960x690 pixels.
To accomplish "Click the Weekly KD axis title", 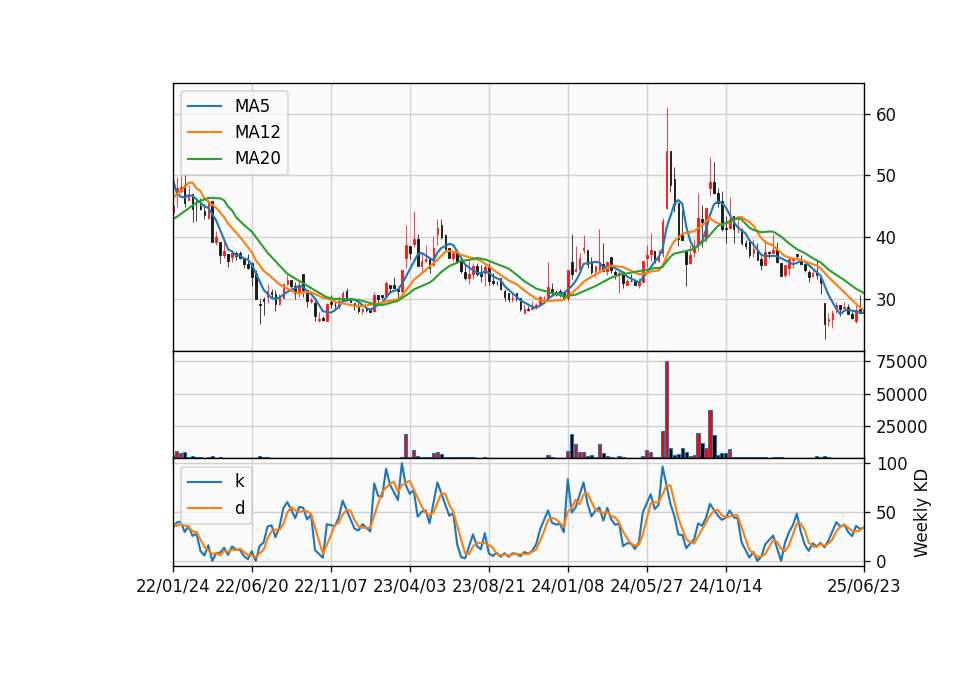I will tap(920, 513).
